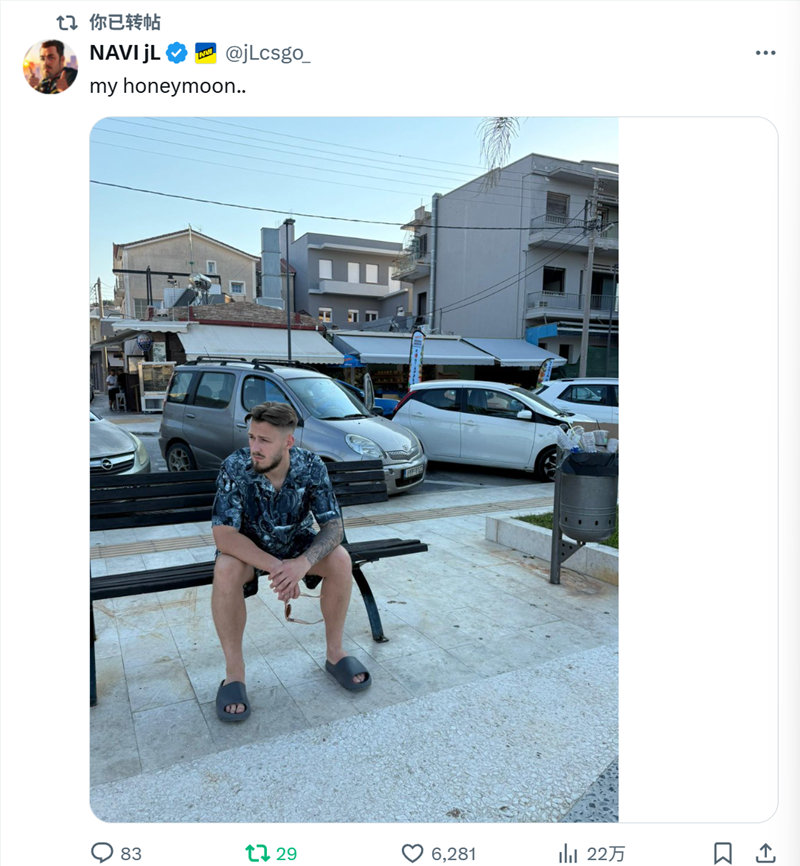
Task: Click the 29 reposts count
Action: (286, 854)
